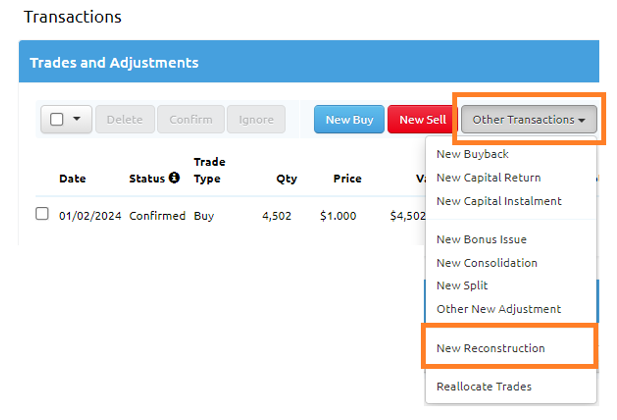Select New Consolidation menu item

[487, 263]
